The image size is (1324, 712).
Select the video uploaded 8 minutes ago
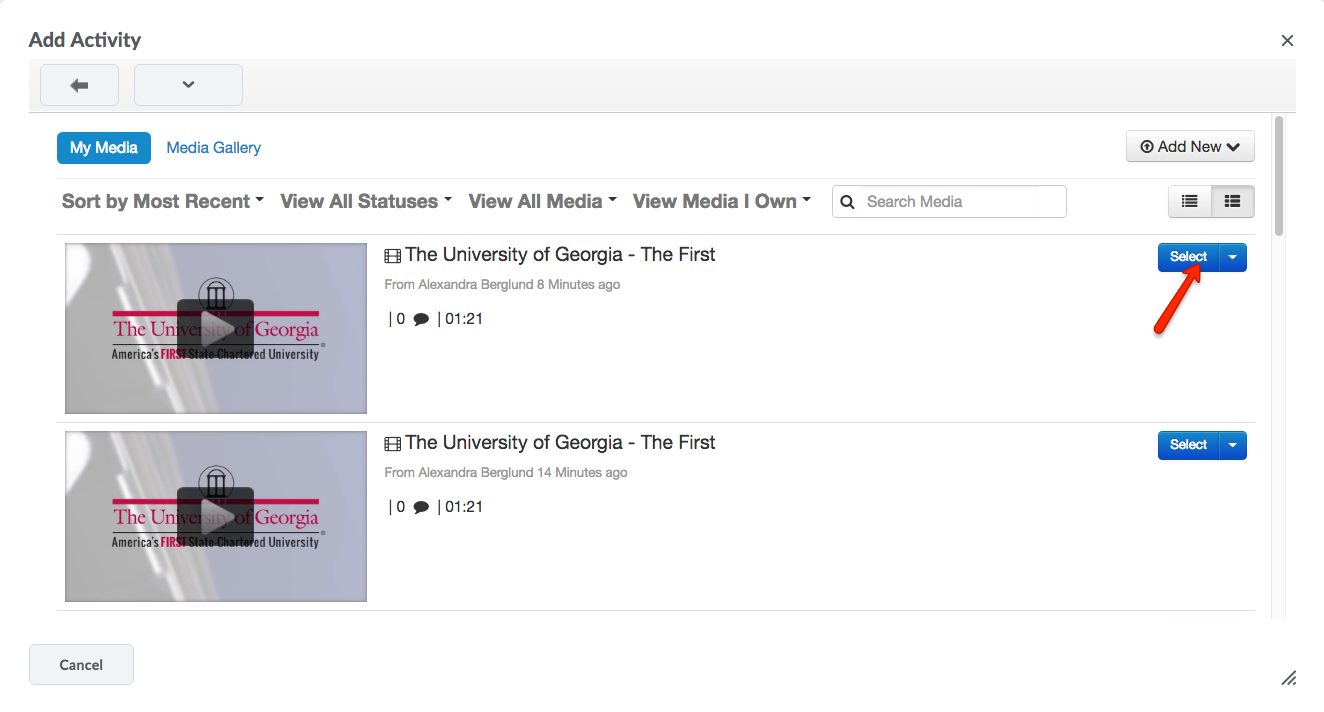[1188, 257]
